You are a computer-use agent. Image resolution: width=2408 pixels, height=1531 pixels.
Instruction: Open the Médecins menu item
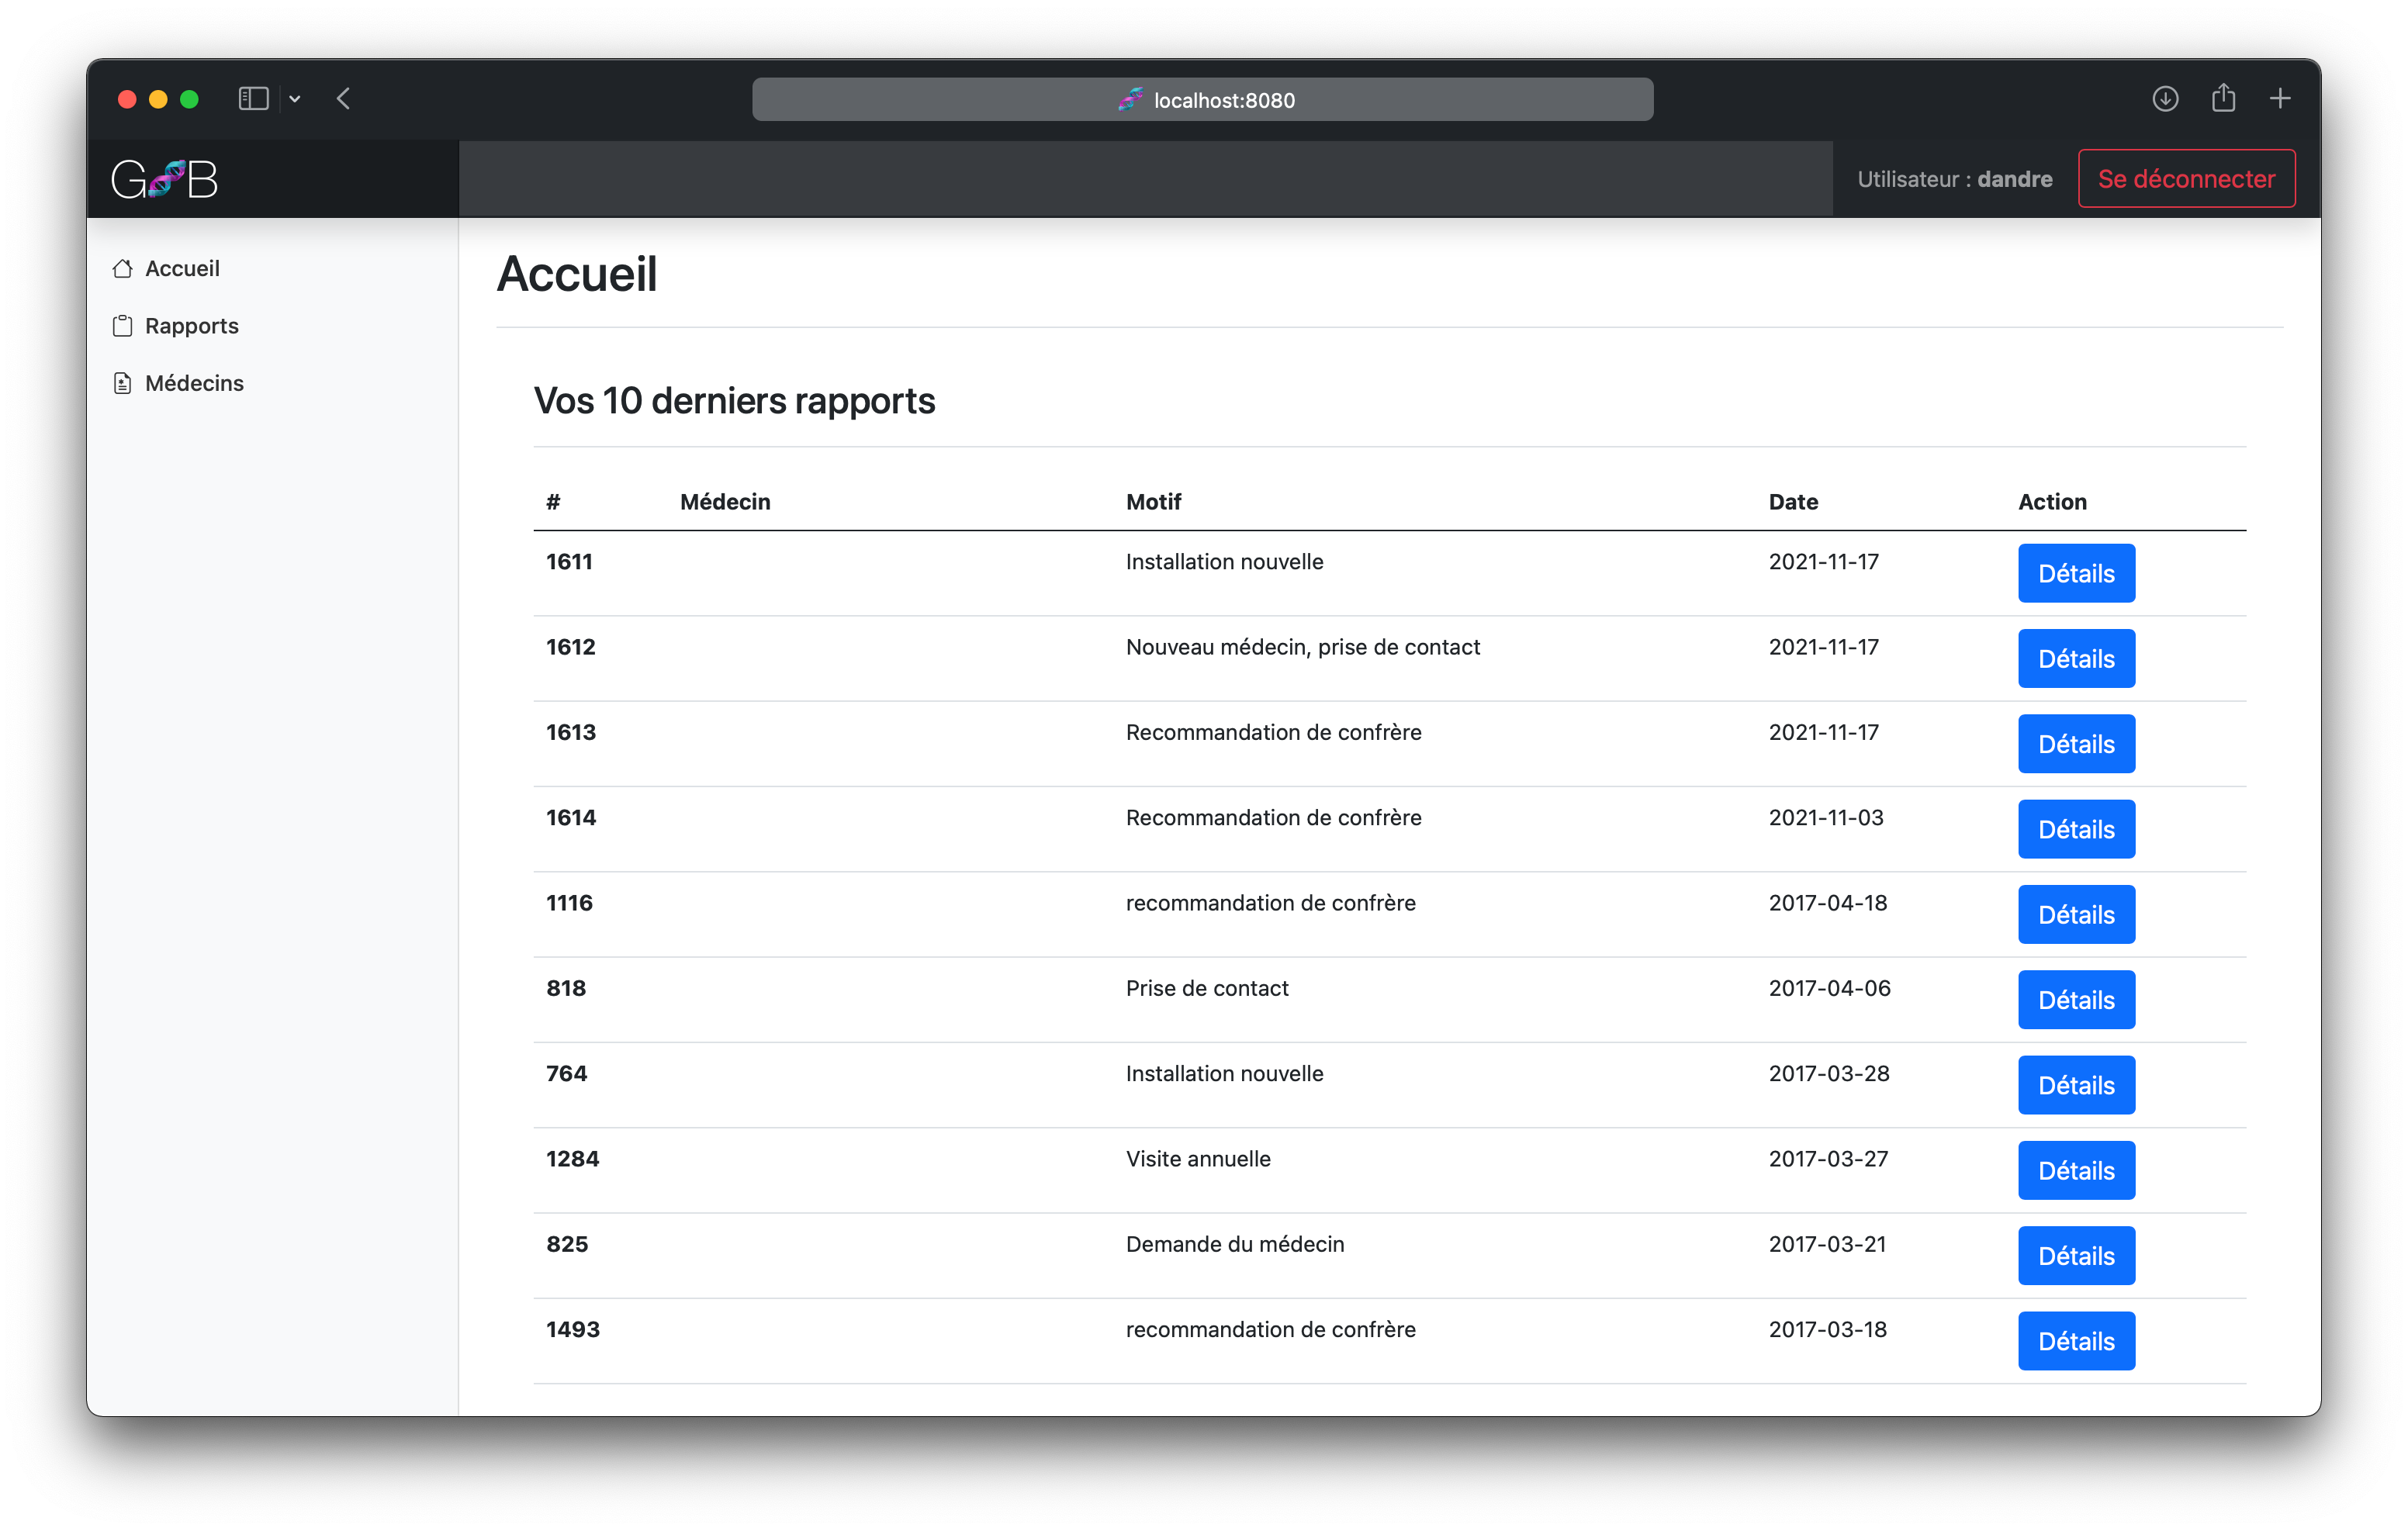194,383
